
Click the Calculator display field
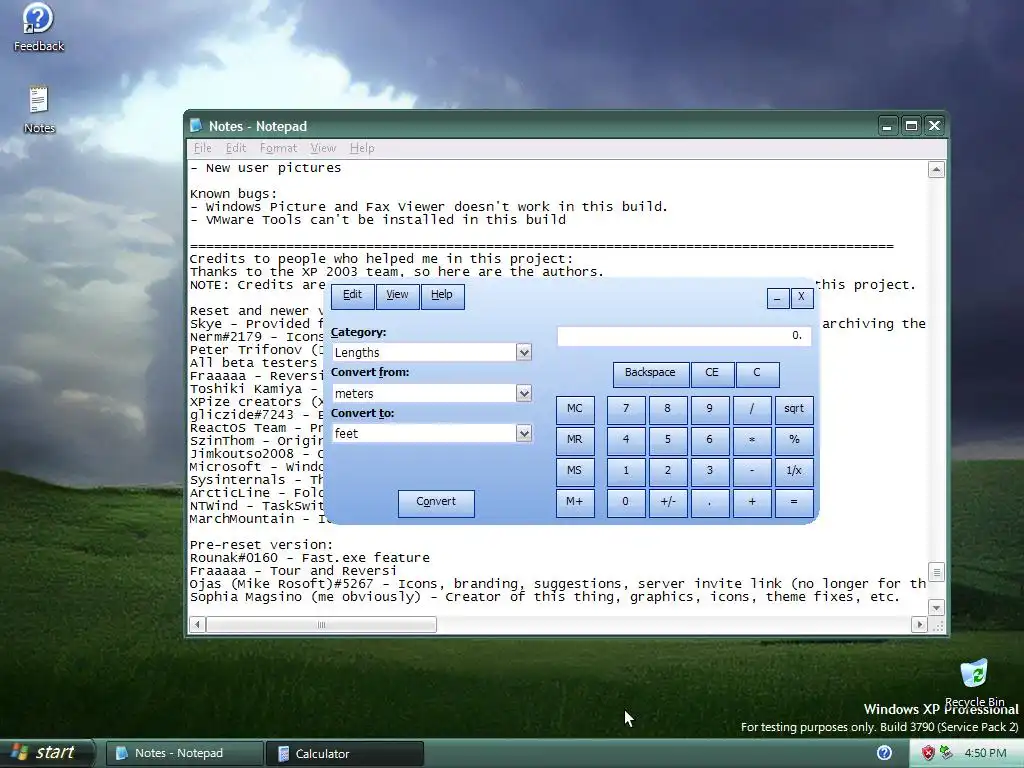coord(684,336)
